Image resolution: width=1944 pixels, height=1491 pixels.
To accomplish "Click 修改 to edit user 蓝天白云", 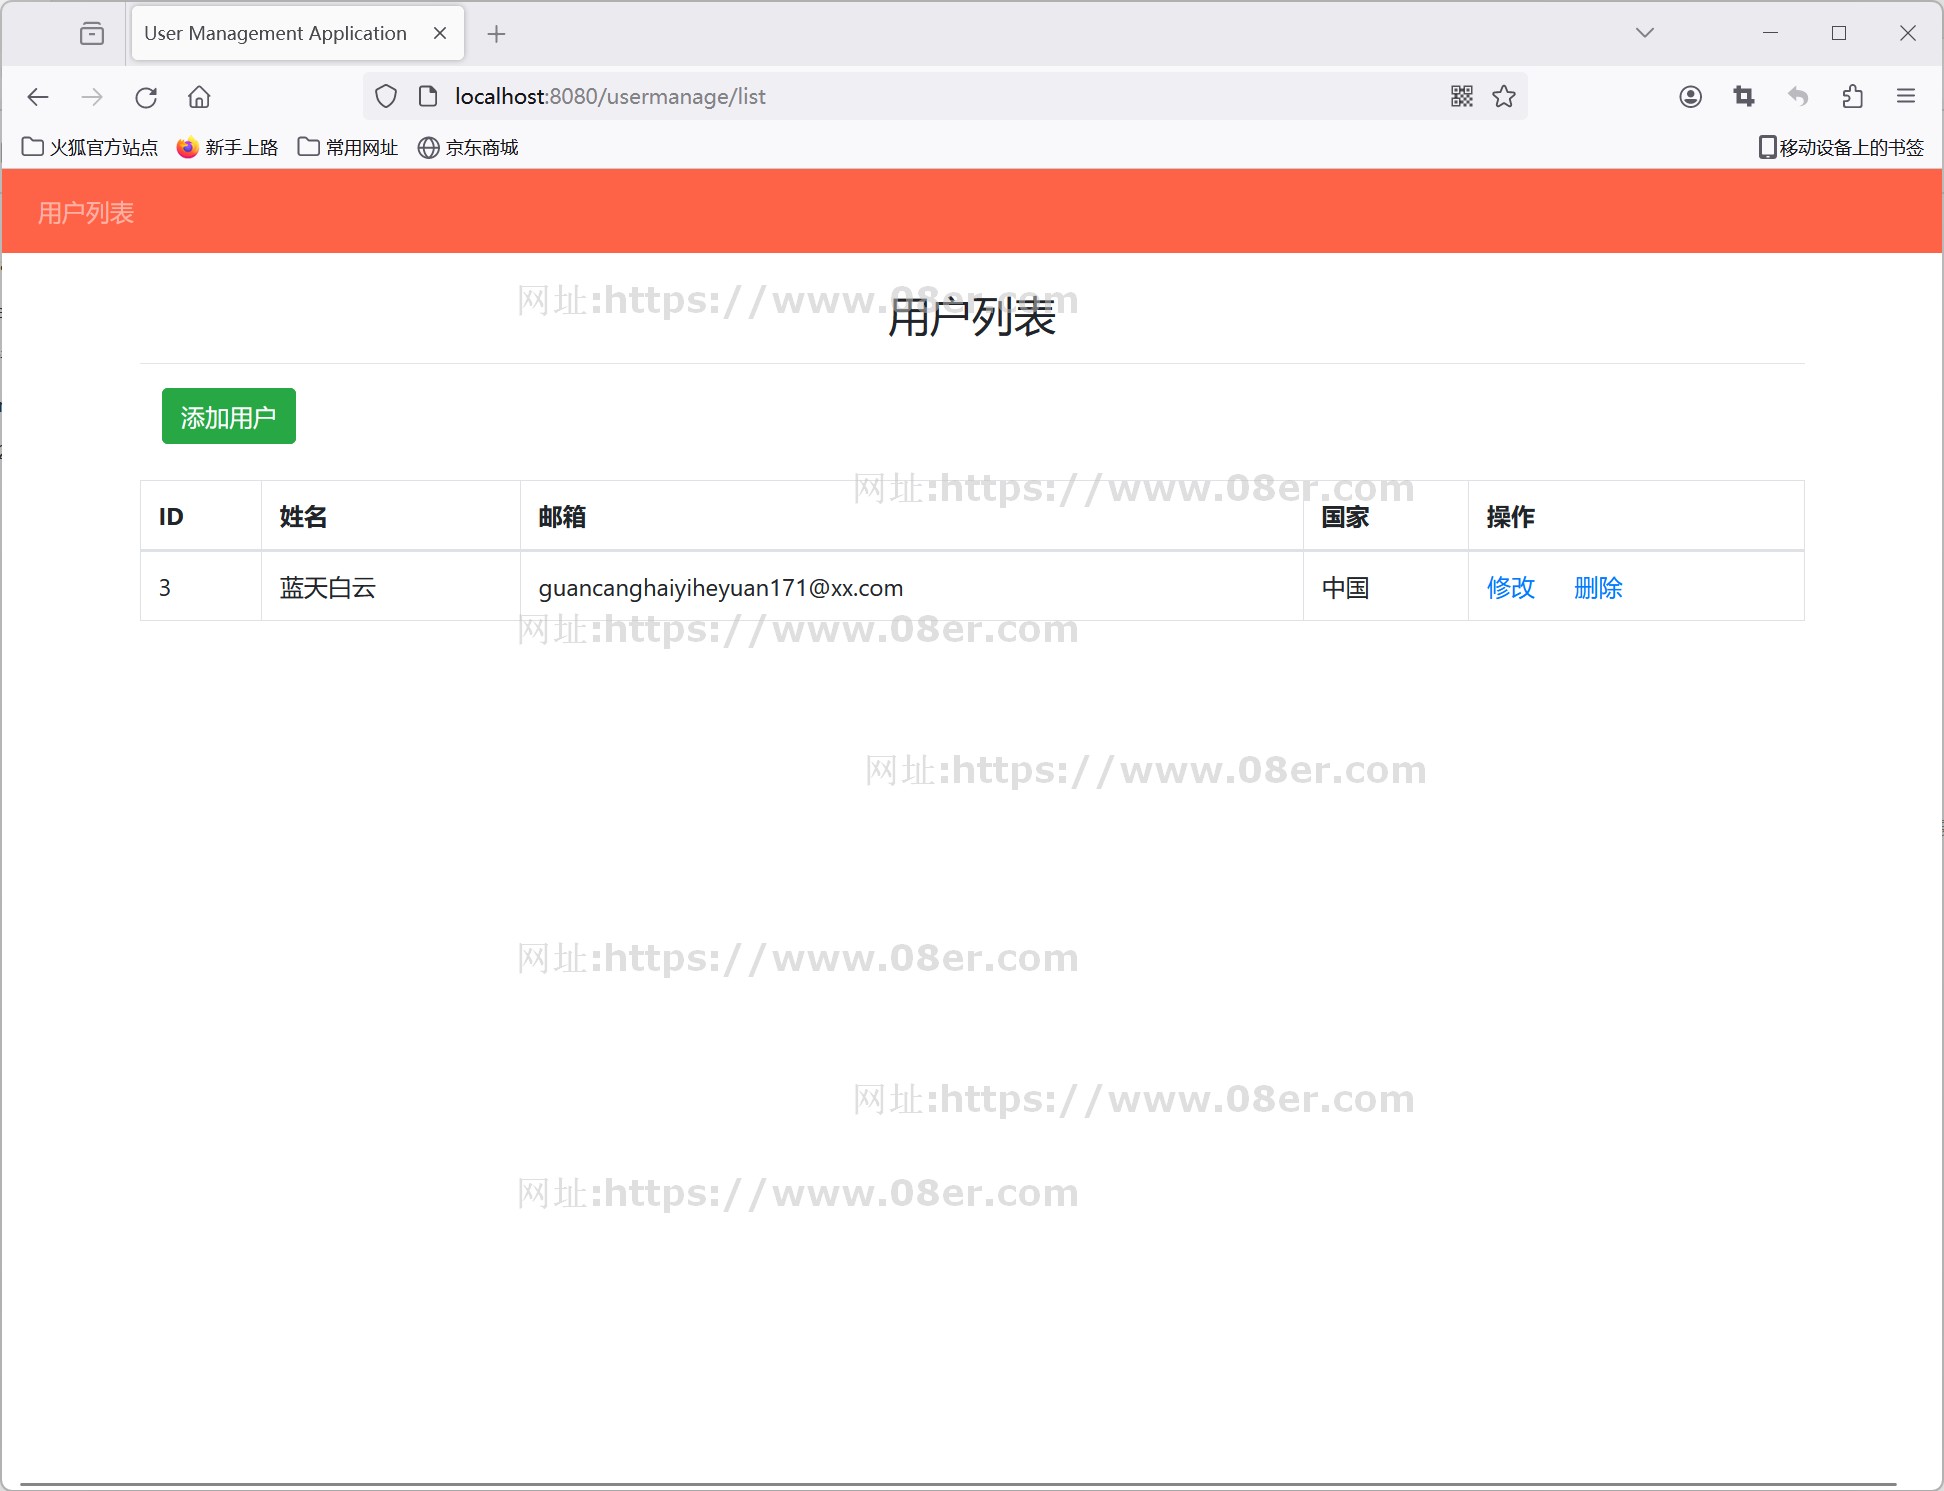I will (1507, 587).
